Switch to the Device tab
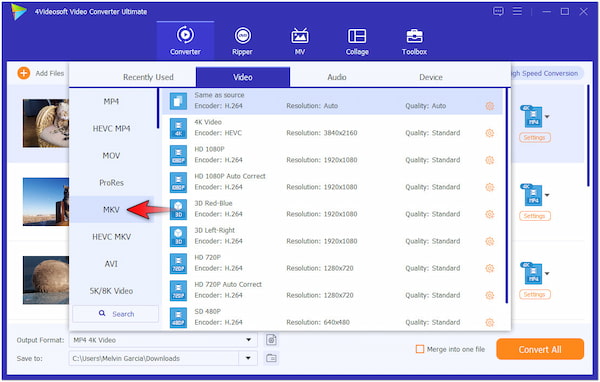600x382 pixels. (x=431, y=77)
